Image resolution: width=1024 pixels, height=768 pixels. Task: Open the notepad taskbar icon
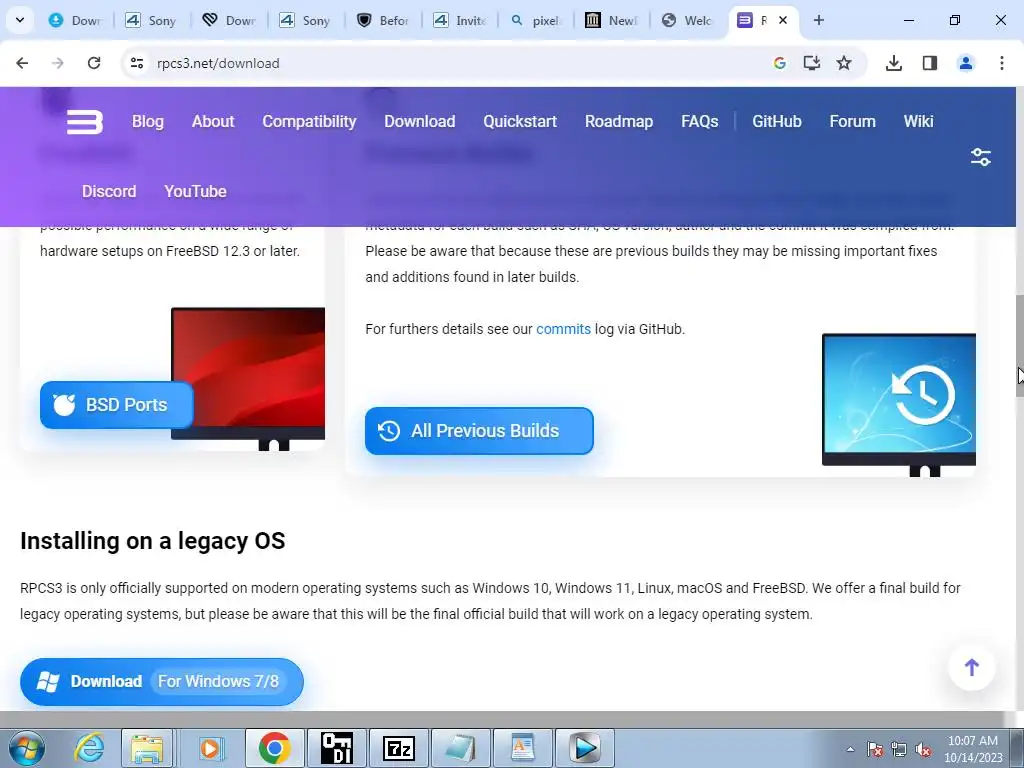point(460,748)
